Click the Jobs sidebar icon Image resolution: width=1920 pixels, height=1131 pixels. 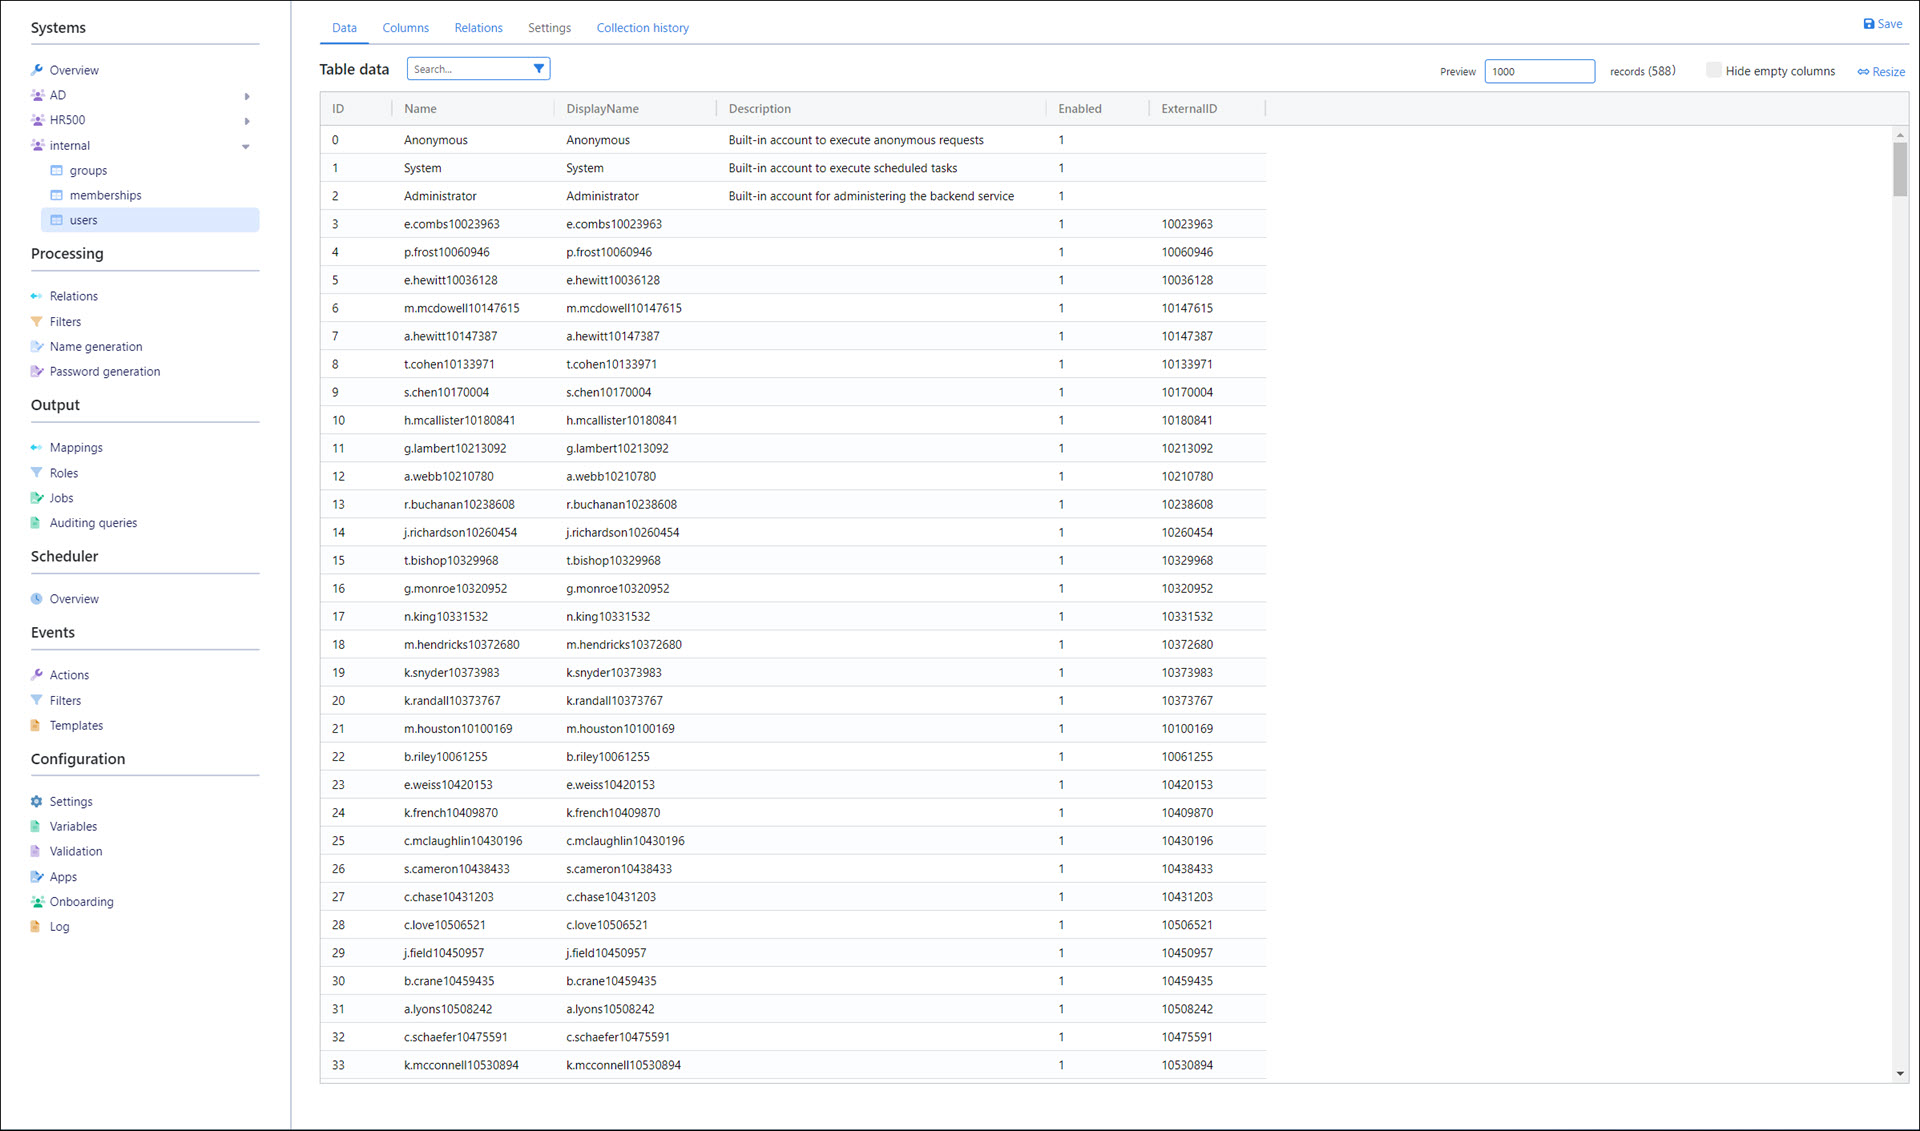37,497
